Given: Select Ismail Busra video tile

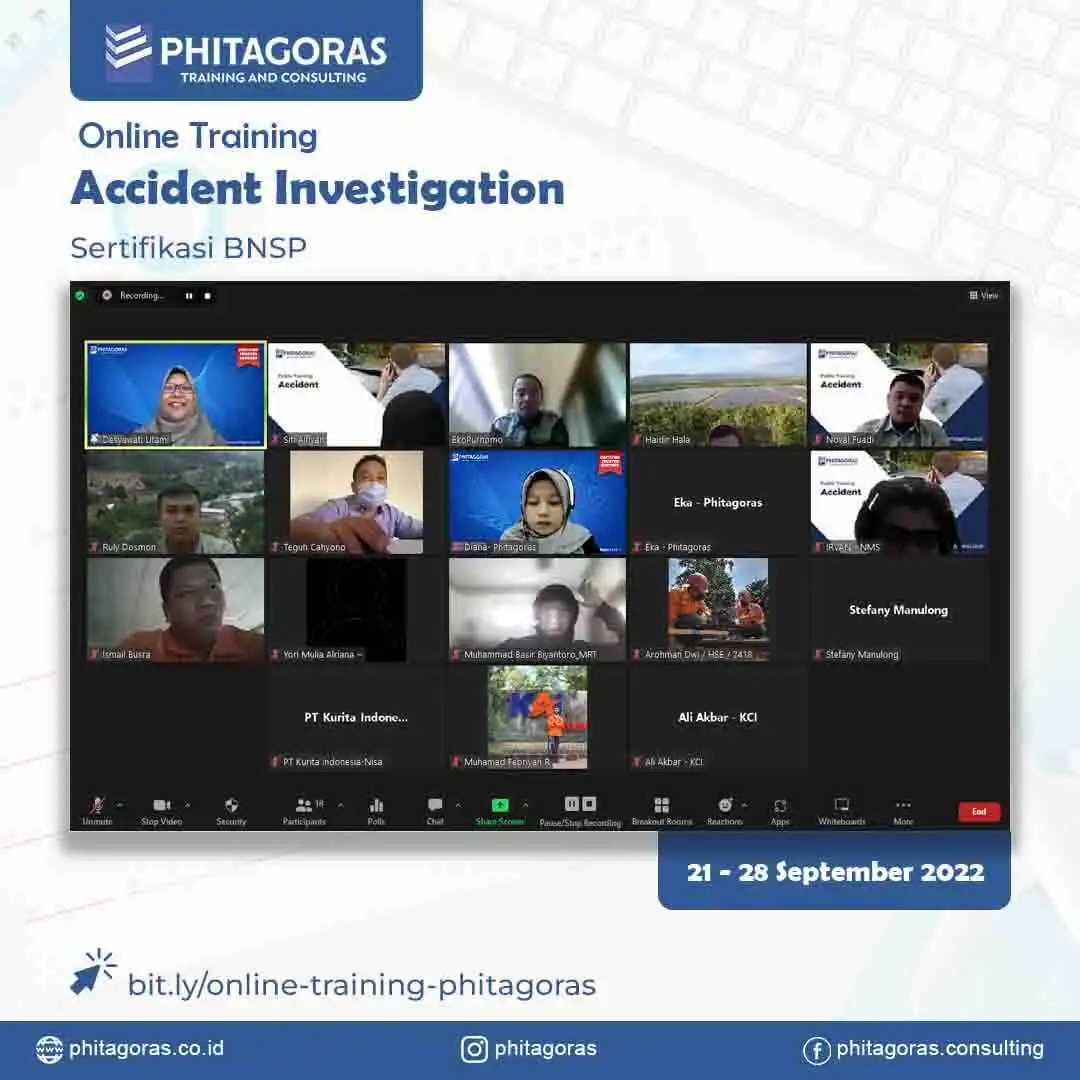Looking at the screenshot, I should [176, 610].
